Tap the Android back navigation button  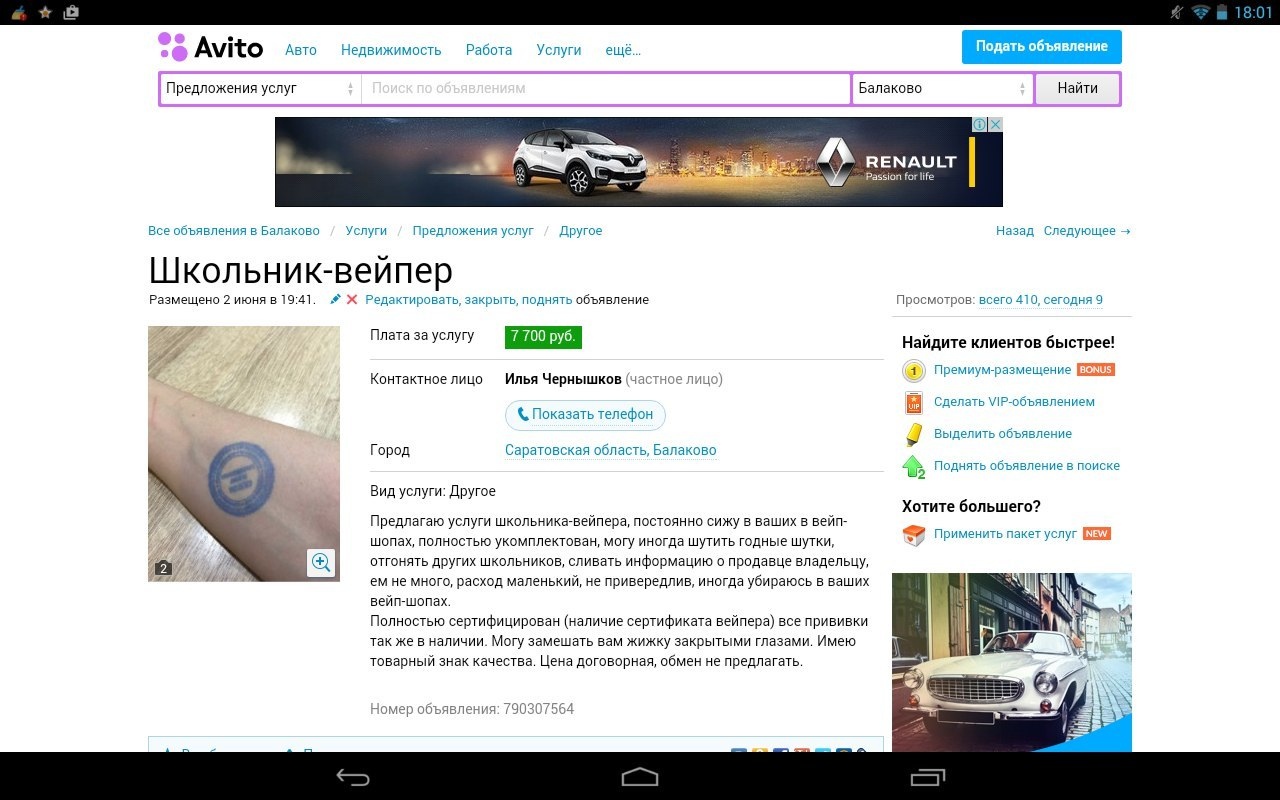353,777
